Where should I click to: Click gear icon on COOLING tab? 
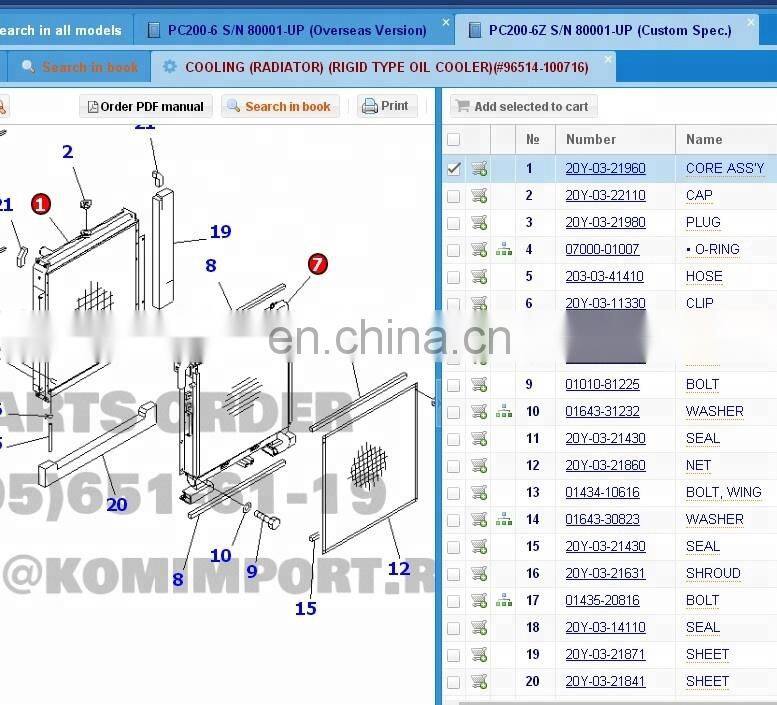tap(169, 66)
